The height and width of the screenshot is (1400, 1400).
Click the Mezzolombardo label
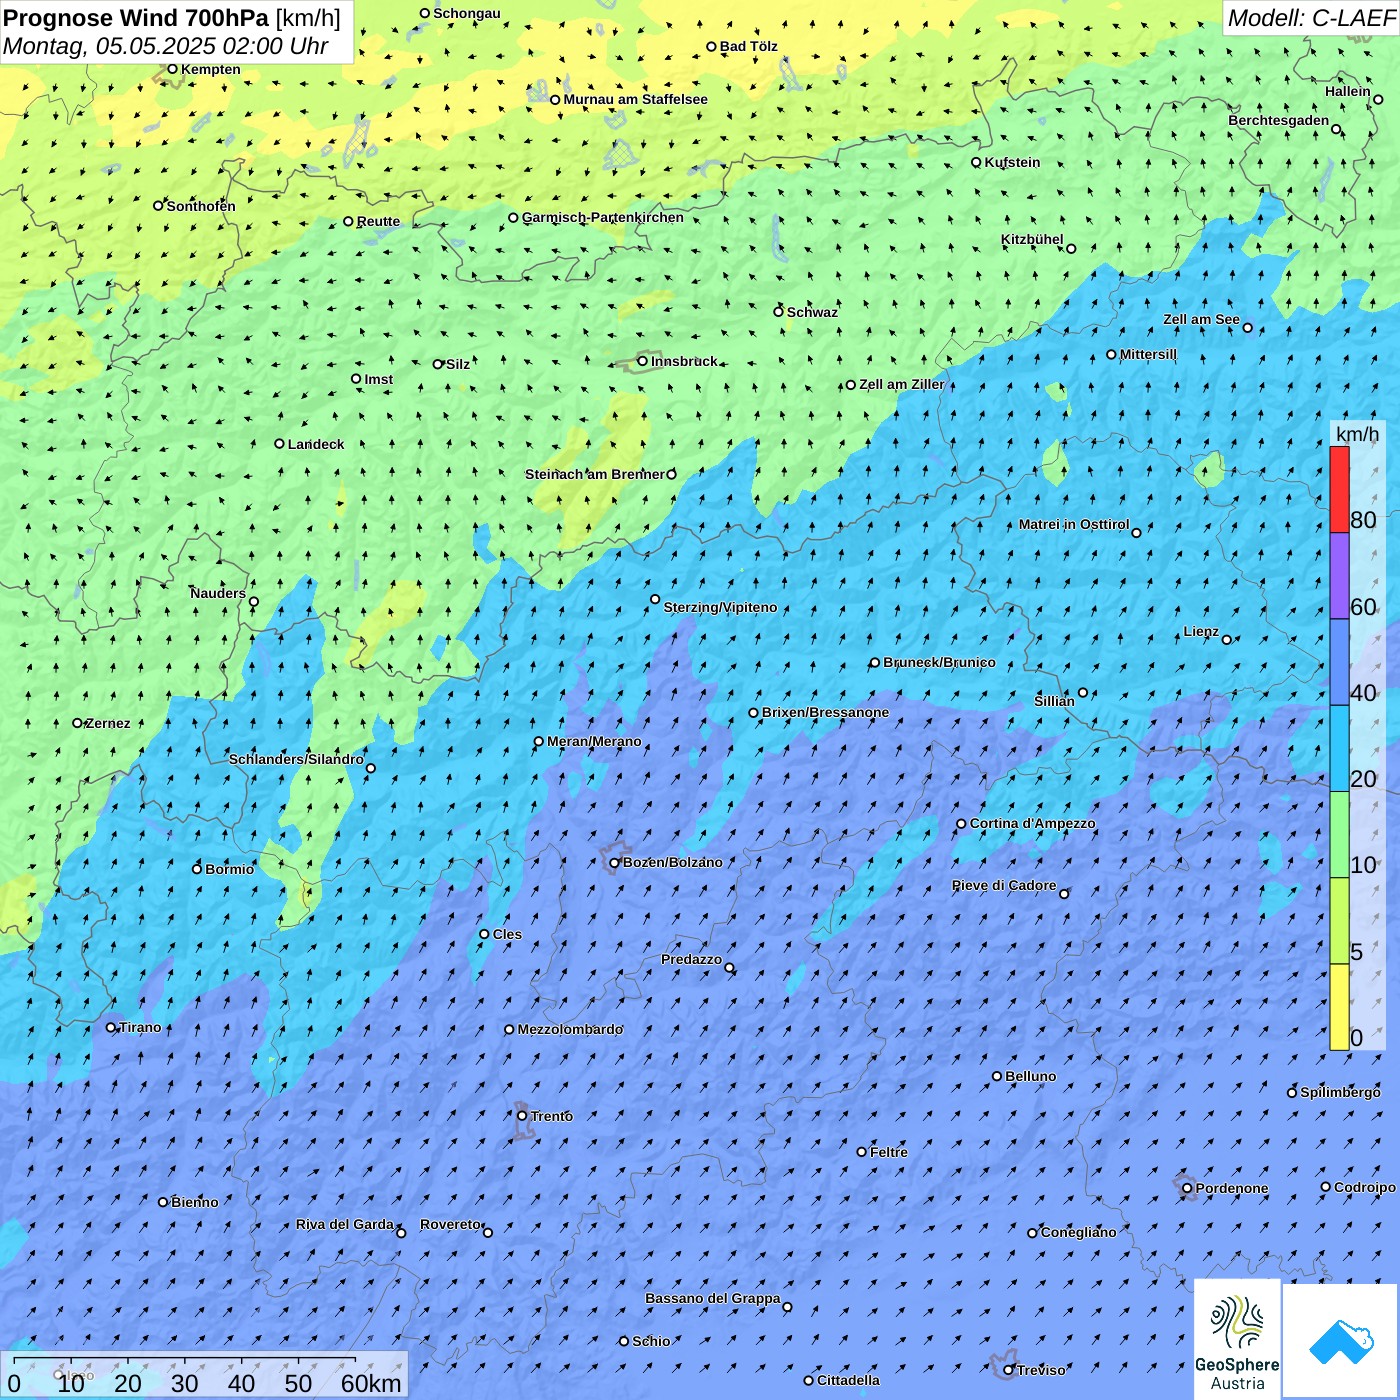570,1029
